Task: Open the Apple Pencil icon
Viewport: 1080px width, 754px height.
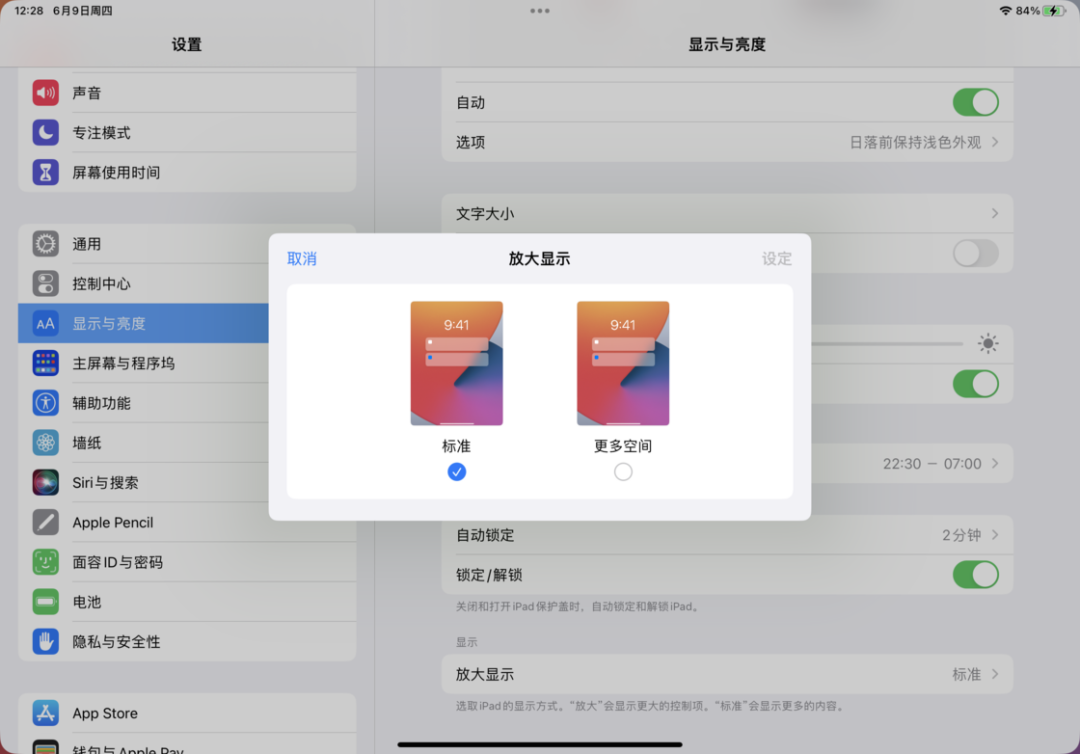Action: click(45, 522)
